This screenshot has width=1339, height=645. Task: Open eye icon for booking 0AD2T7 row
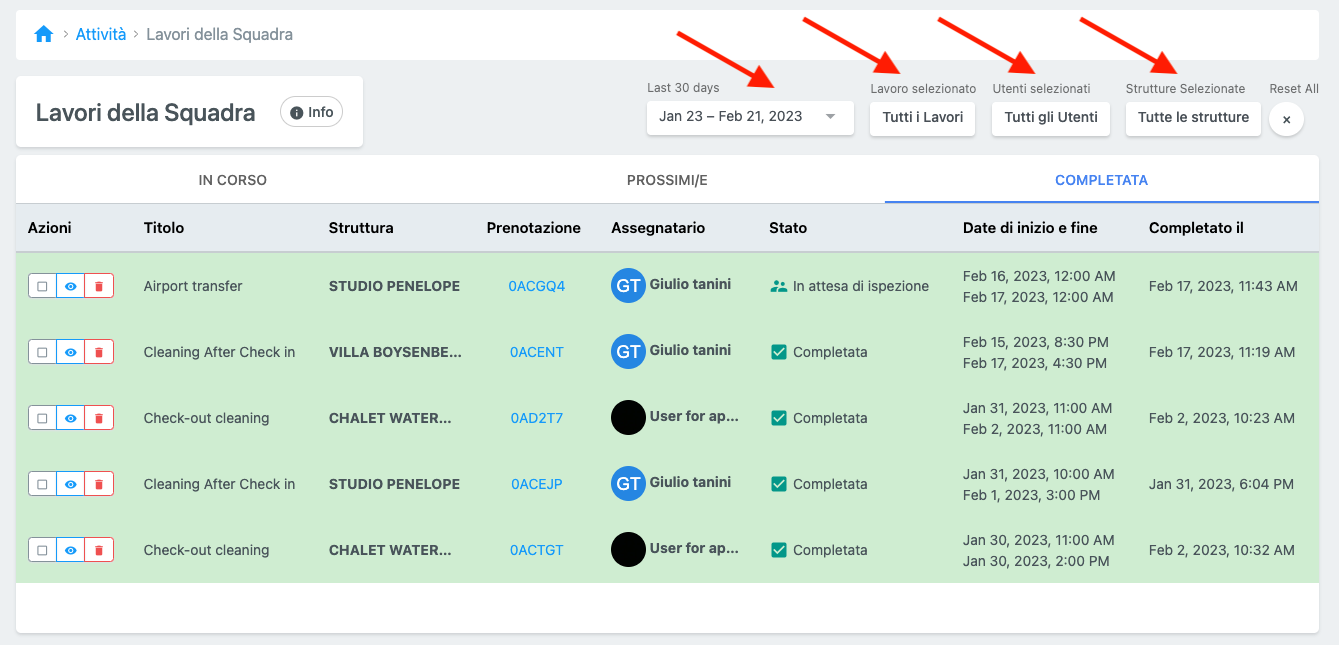click(x=70, y=418)
